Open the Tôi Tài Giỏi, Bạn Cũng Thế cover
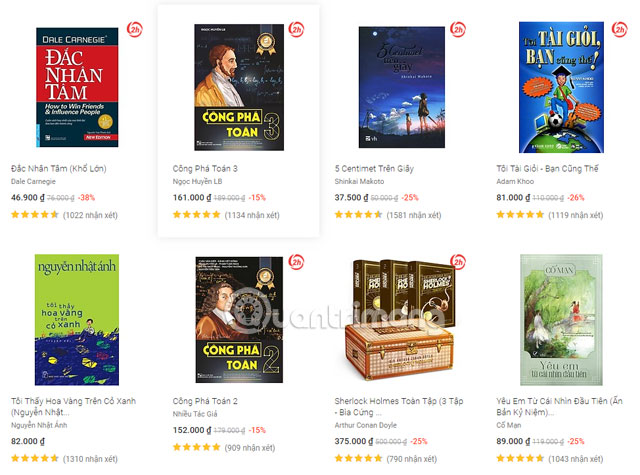 tap(561, 87)
